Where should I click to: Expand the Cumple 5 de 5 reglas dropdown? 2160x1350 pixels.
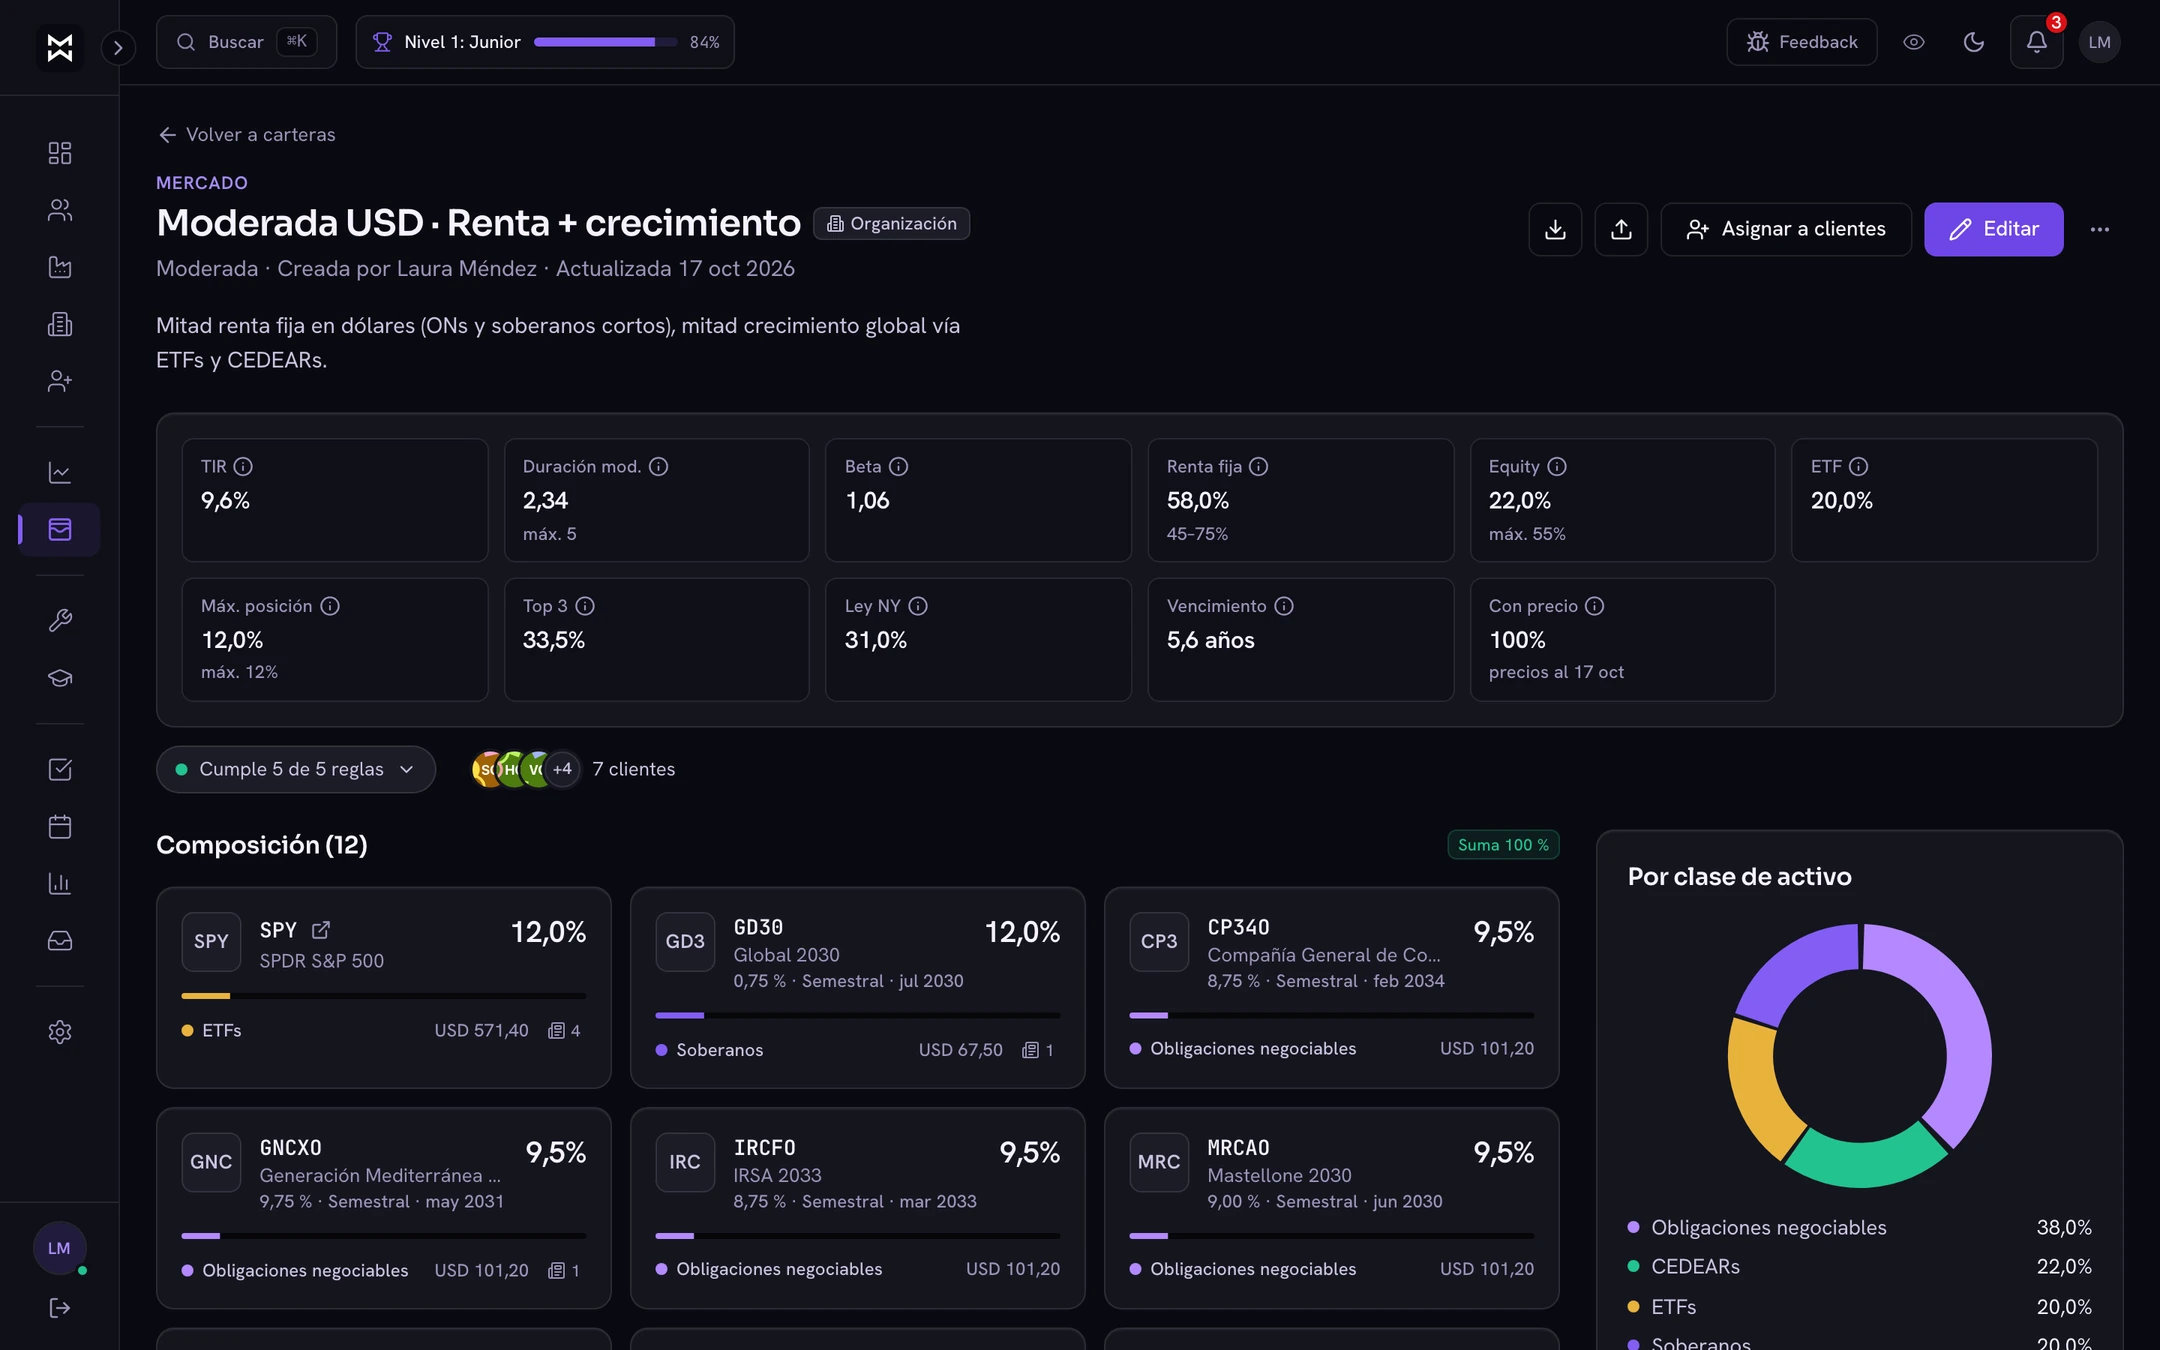[295, 769]
